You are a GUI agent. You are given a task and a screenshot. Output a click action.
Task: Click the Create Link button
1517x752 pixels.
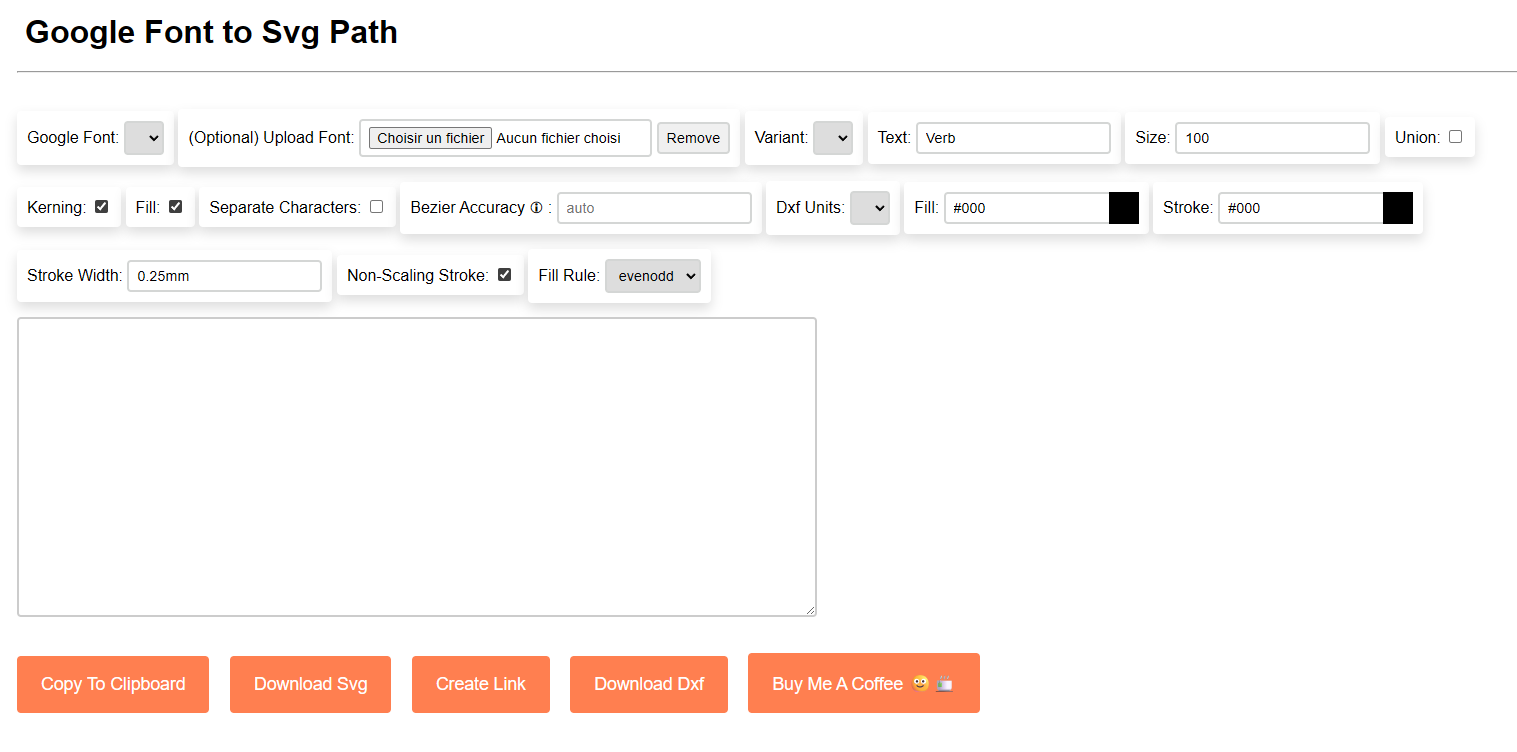480,684
